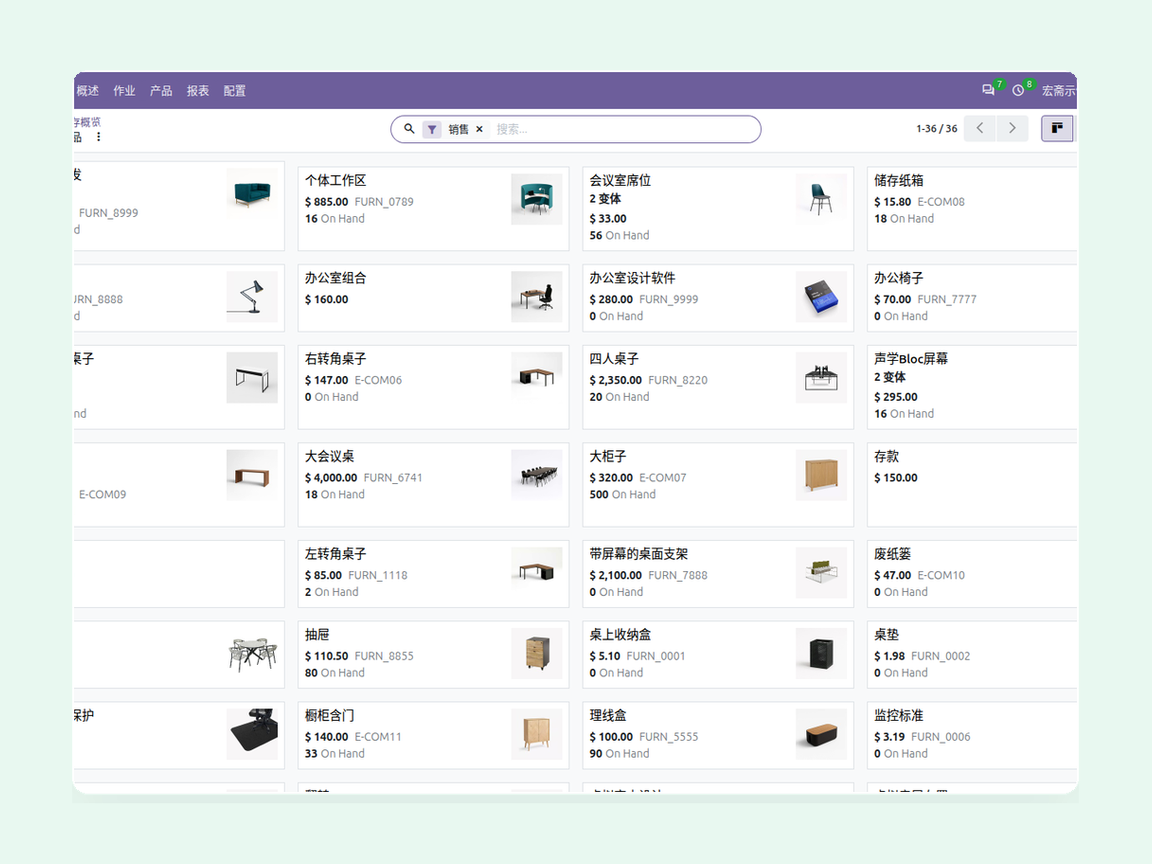Screen dimensions: 1152x864
Task: Open 概述 menu
Action: [x=87, y=90]
